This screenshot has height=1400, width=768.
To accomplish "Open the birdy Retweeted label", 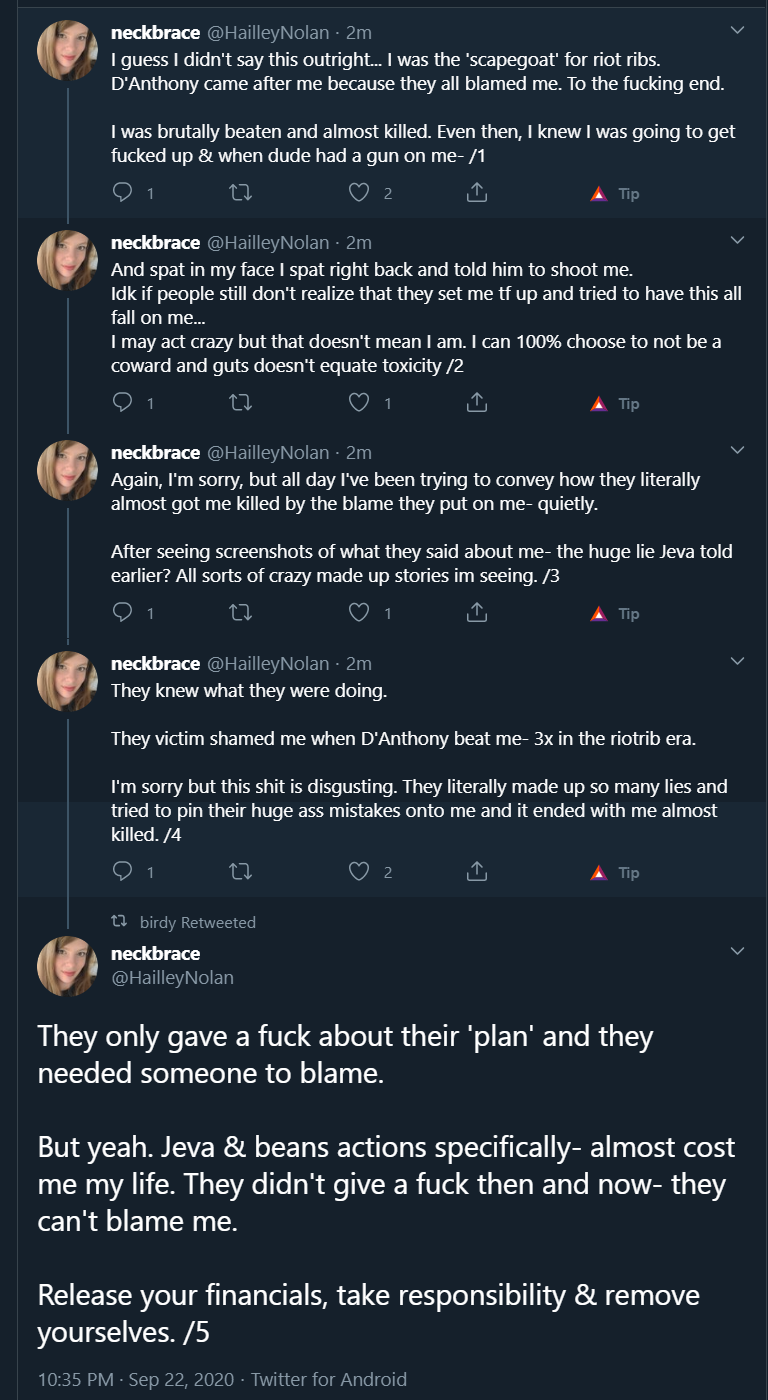I will click(x=198, y=922).
